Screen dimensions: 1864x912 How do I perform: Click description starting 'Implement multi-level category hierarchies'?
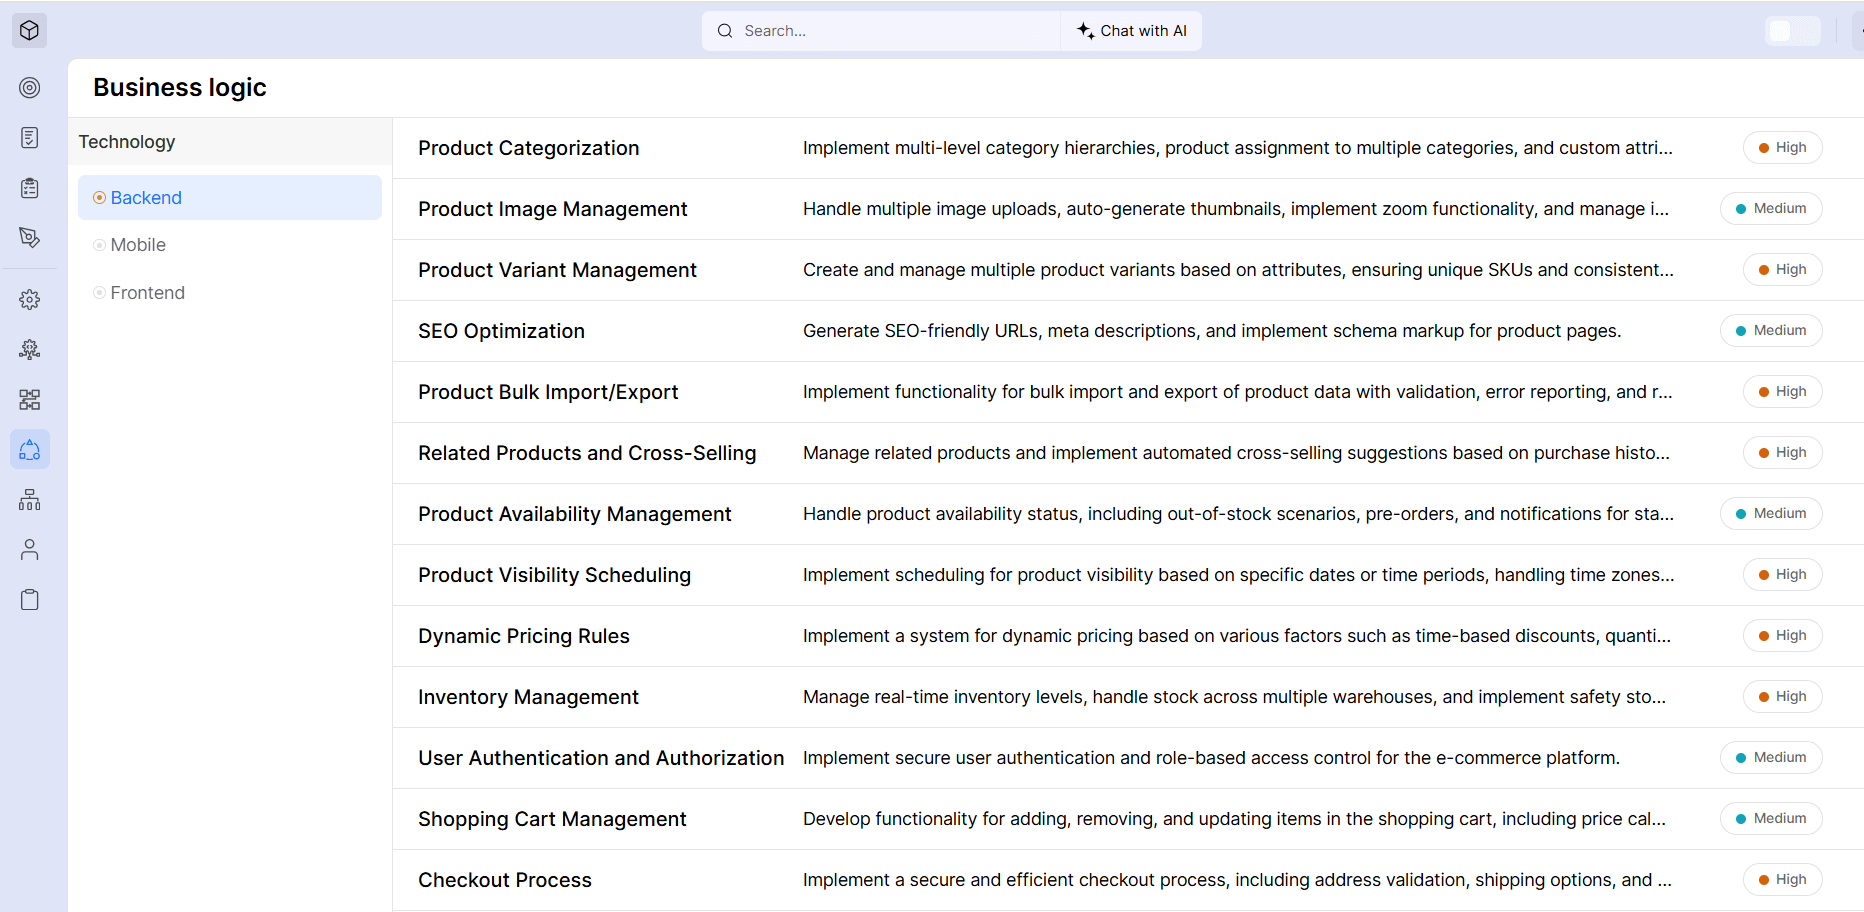(x=1238, y=148)
